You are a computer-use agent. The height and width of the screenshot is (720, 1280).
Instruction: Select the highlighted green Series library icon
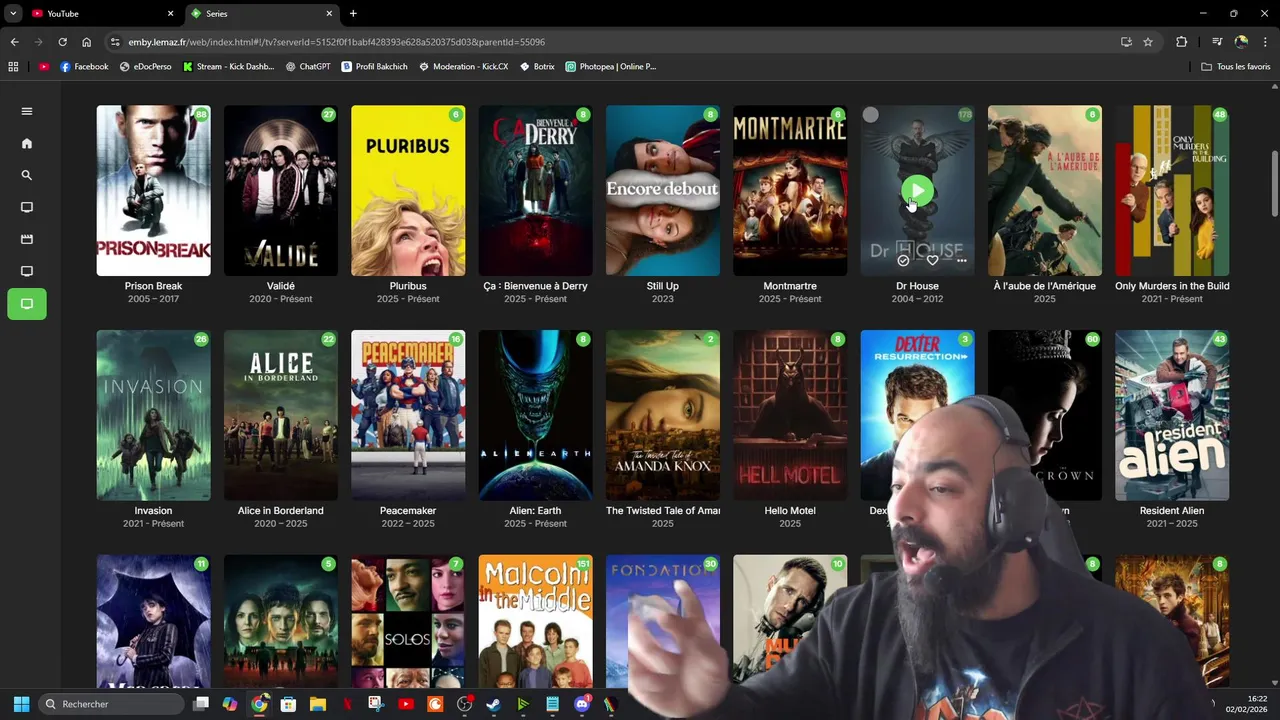click(27, 304)
